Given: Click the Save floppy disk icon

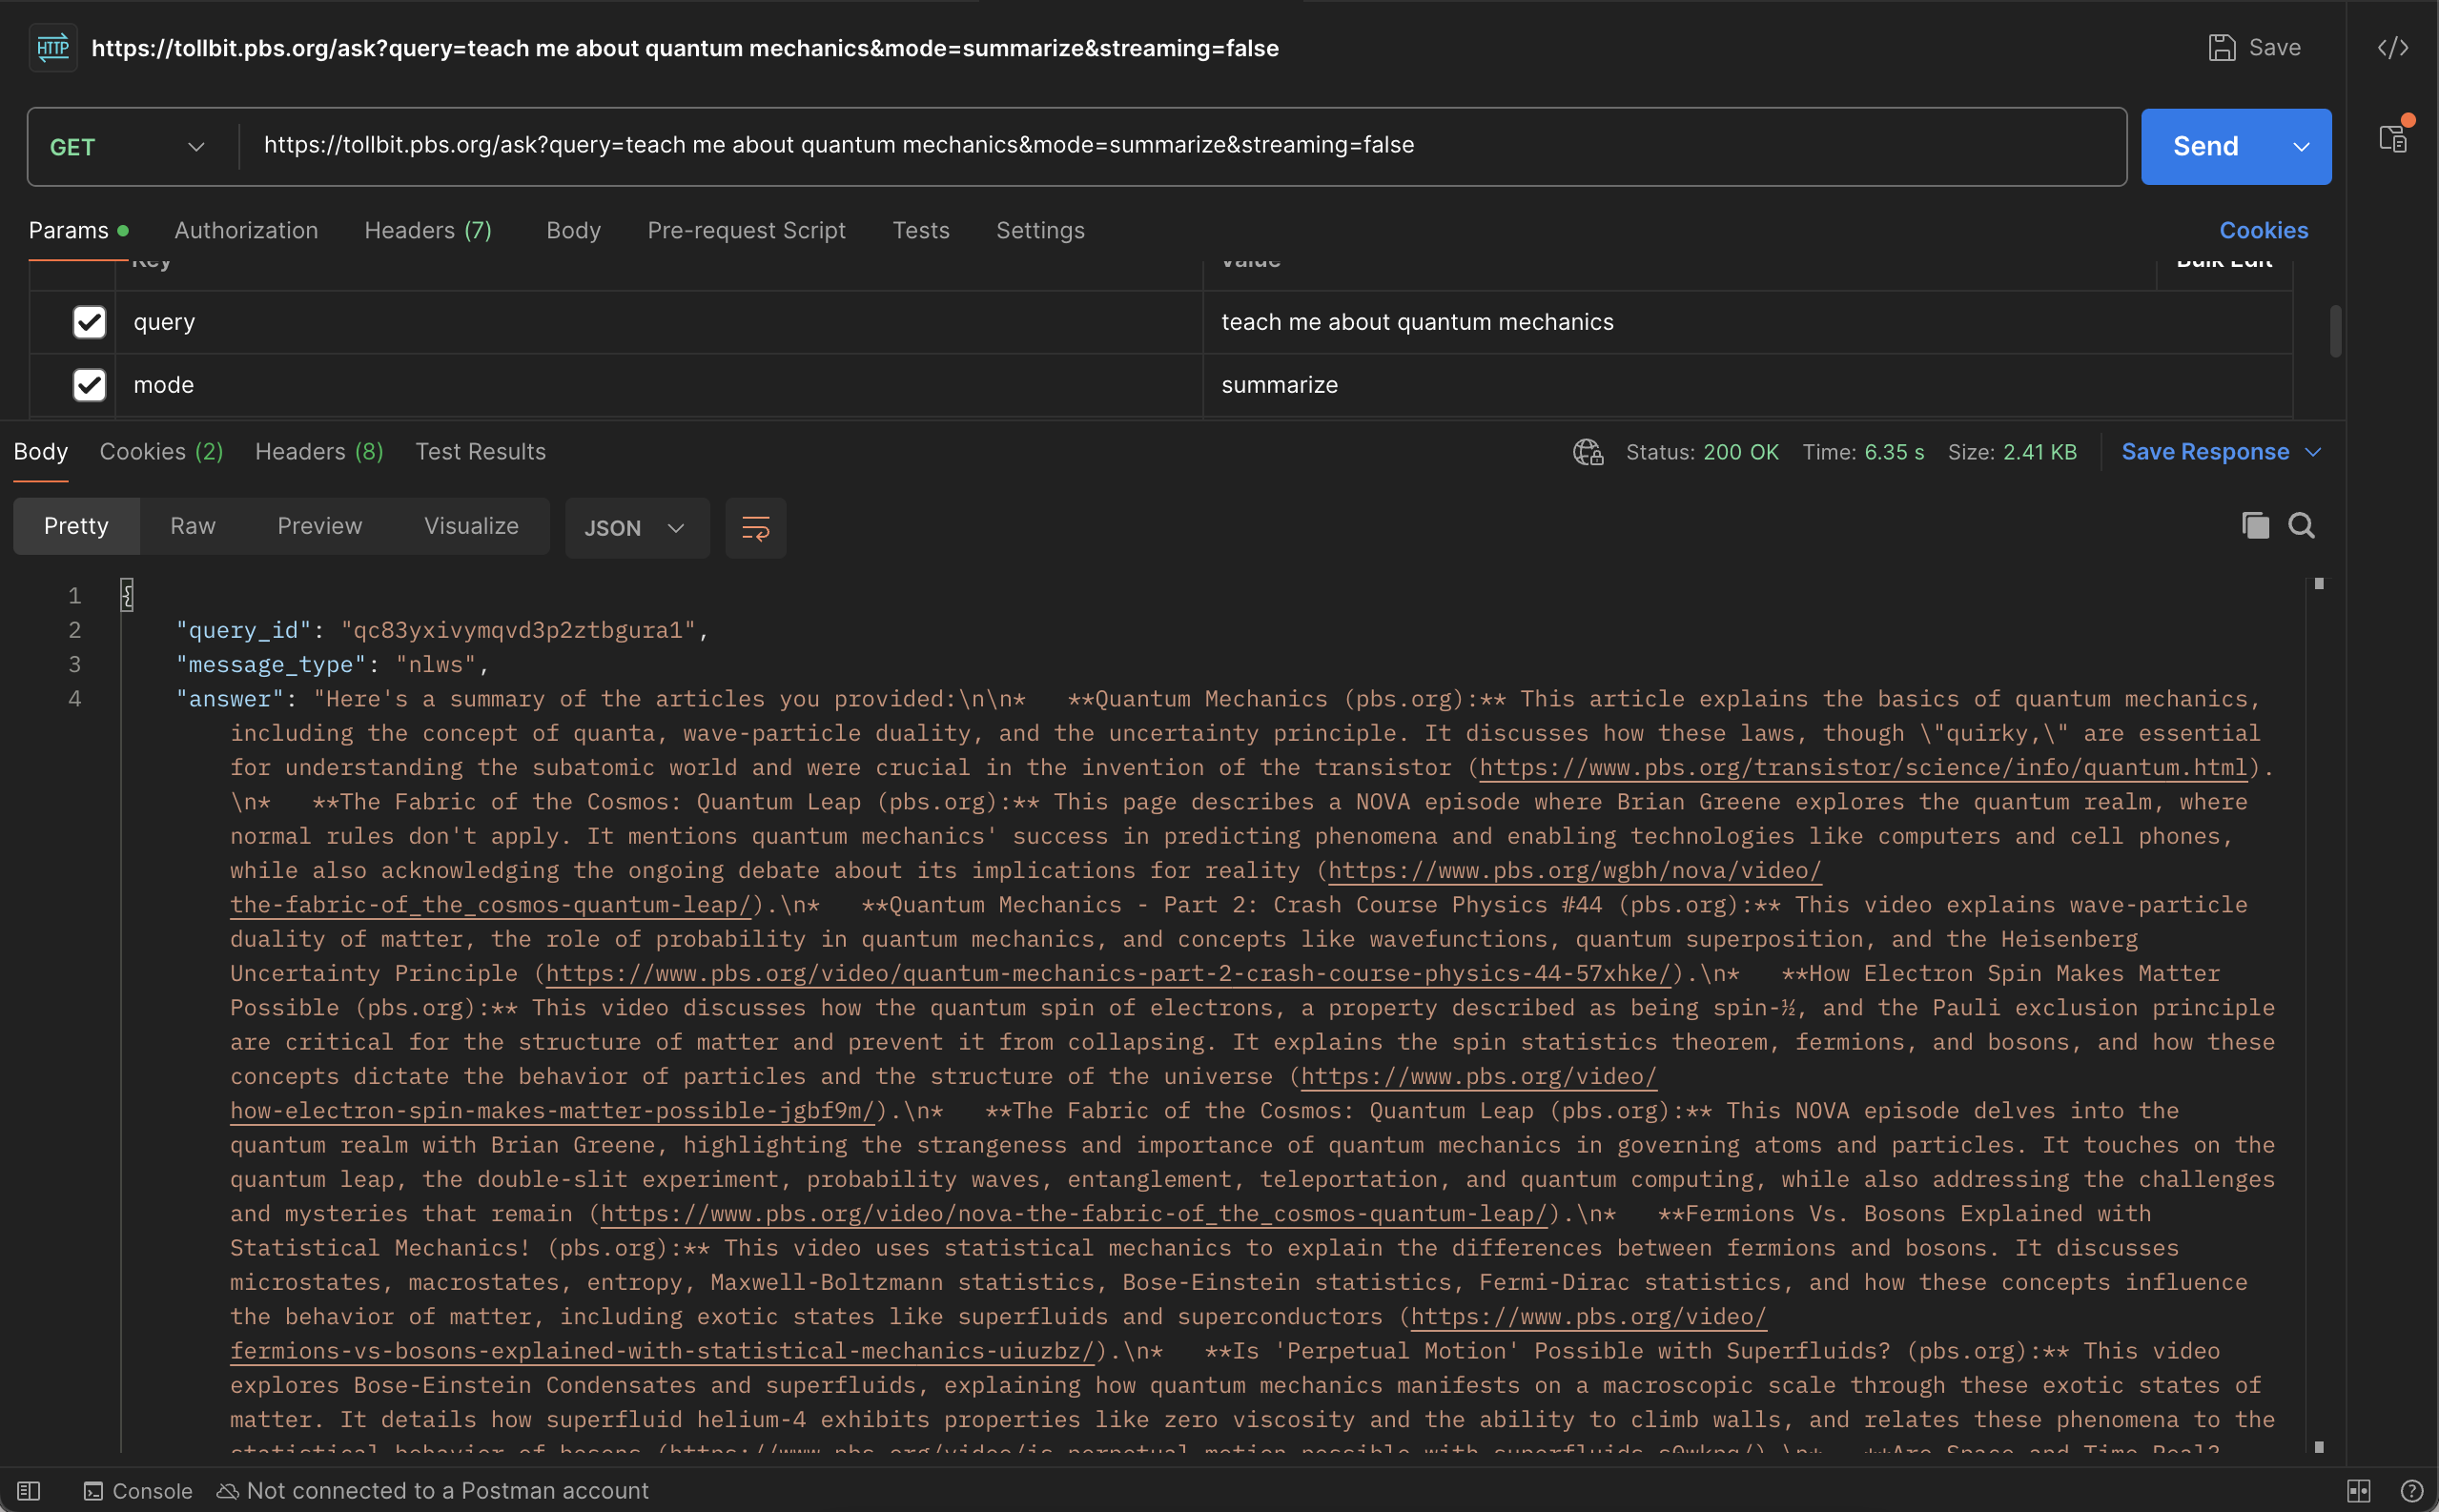Looking at the screenshot, I should tap(2221, 48).
